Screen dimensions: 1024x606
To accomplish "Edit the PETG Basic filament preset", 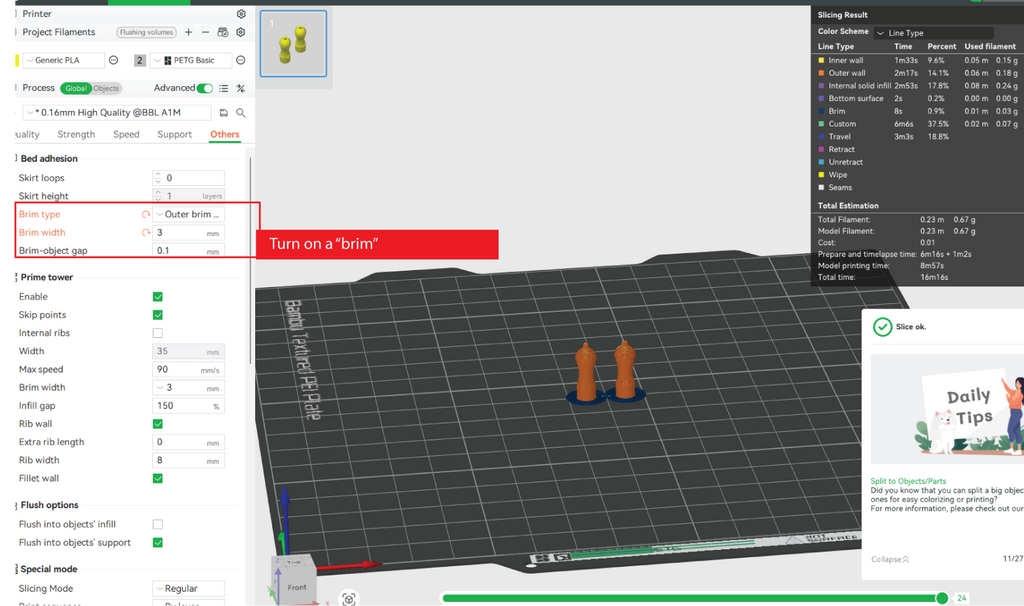I will coord(240,60).
